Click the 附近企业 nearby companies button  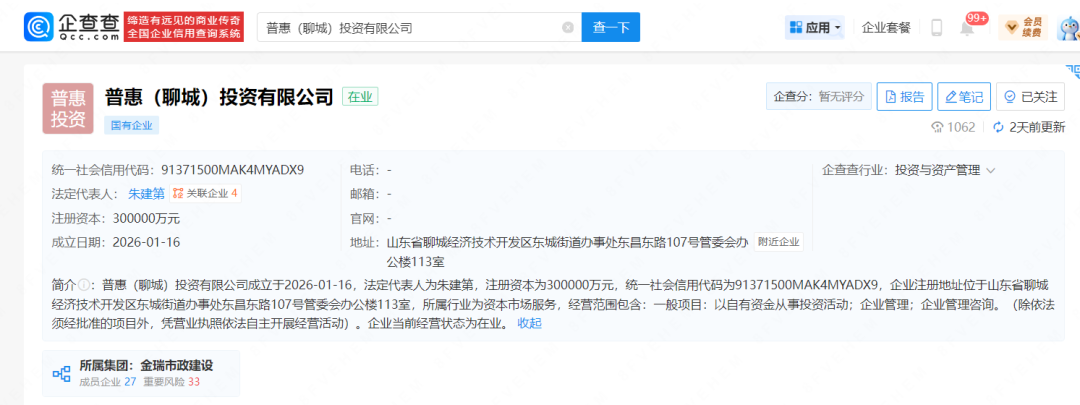pyautogui.click(x=778, y=242)
